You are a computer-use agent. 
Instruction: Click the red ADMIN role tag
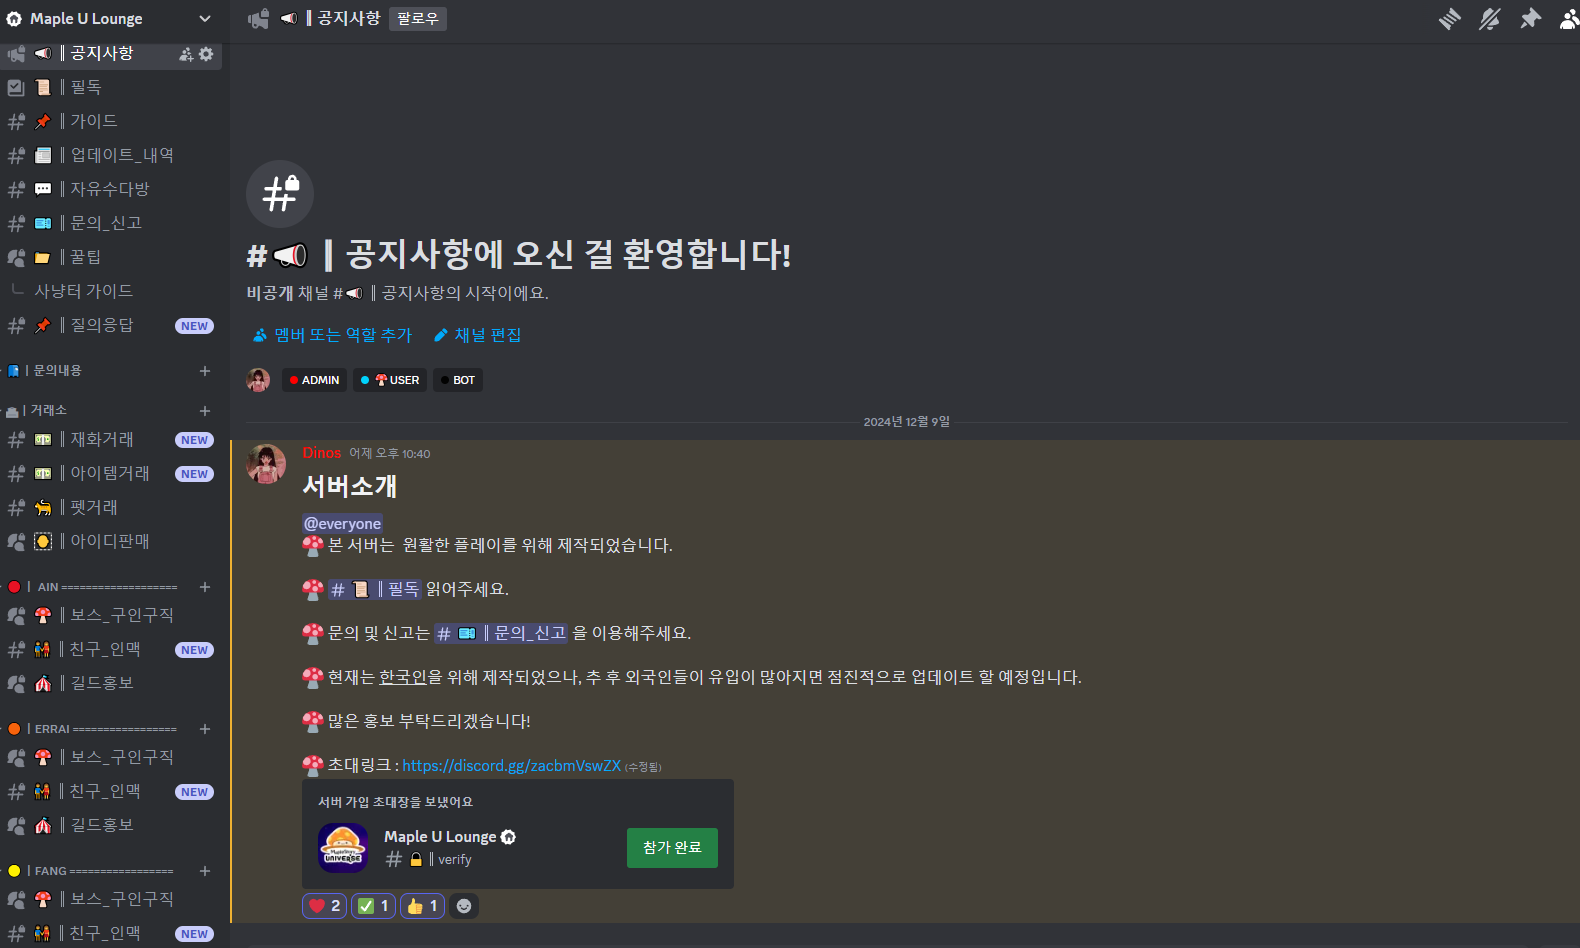(315, 380)
